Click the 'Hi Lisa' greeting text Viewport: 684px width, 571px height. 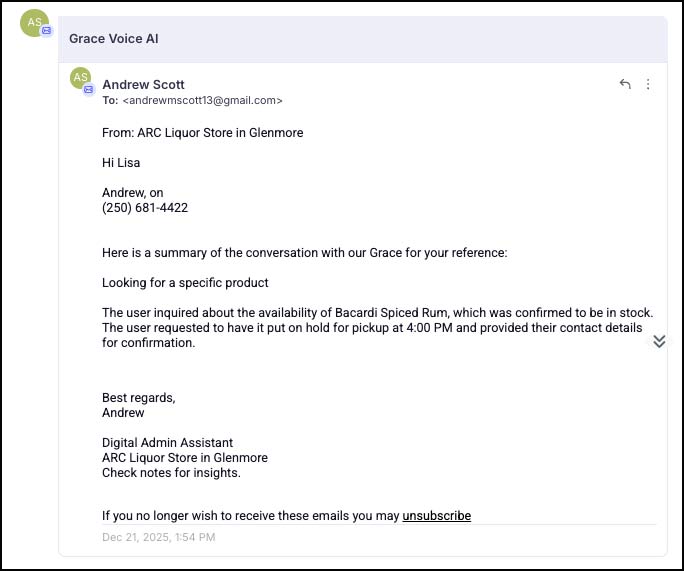click(121, 162)
